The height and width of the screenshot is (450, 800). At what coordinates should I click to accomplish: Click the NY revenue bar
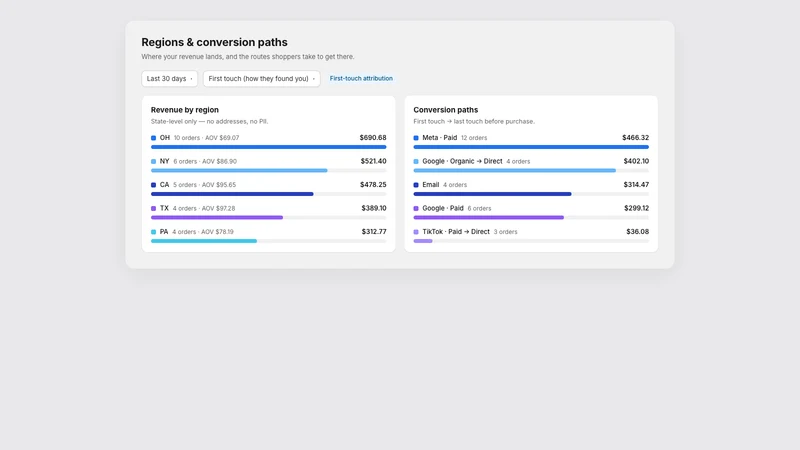[239, 170]
